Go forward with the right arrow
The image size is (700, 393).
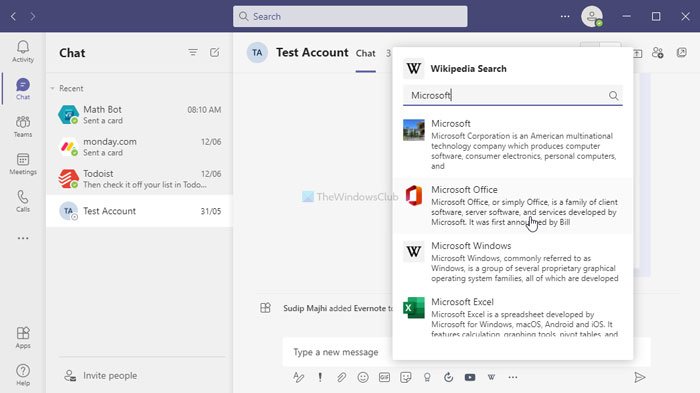(33, 17)
